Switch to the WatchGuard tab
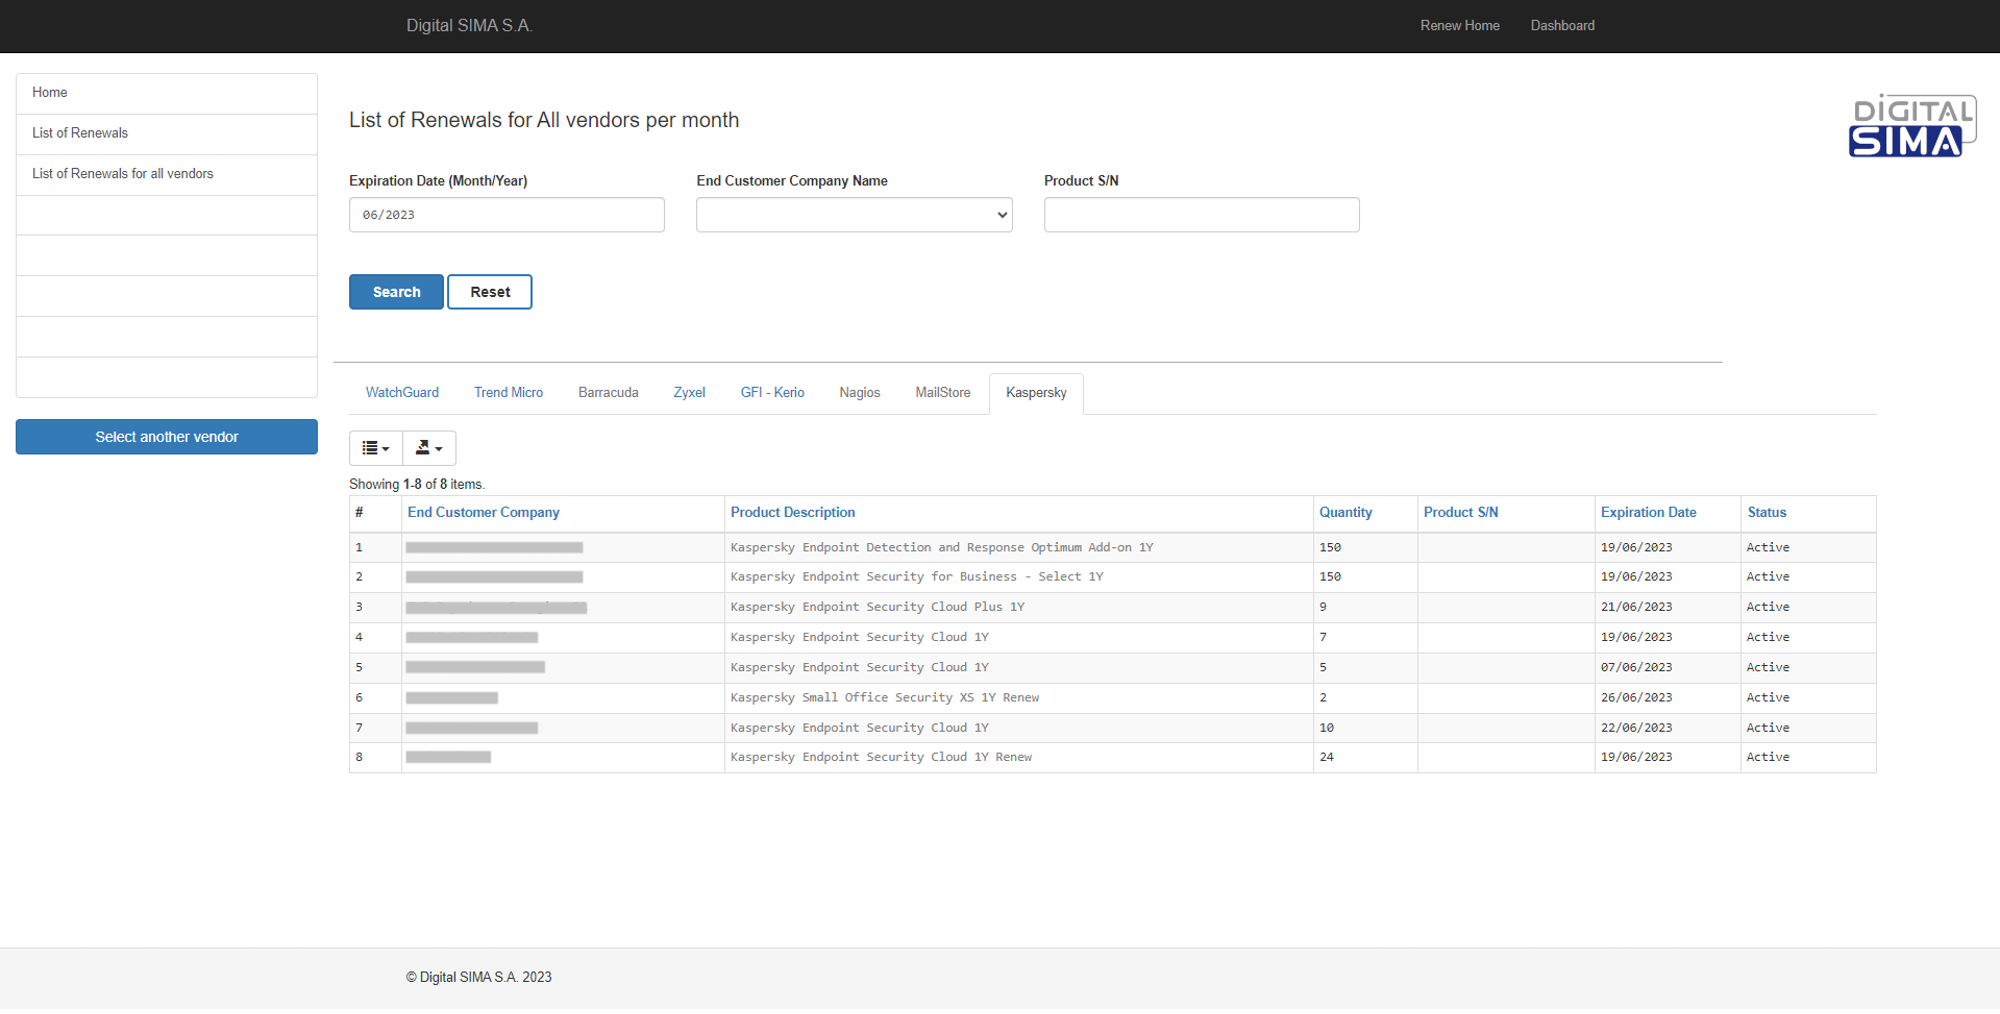This screenshot has width=2000, height=1014. 402,393
